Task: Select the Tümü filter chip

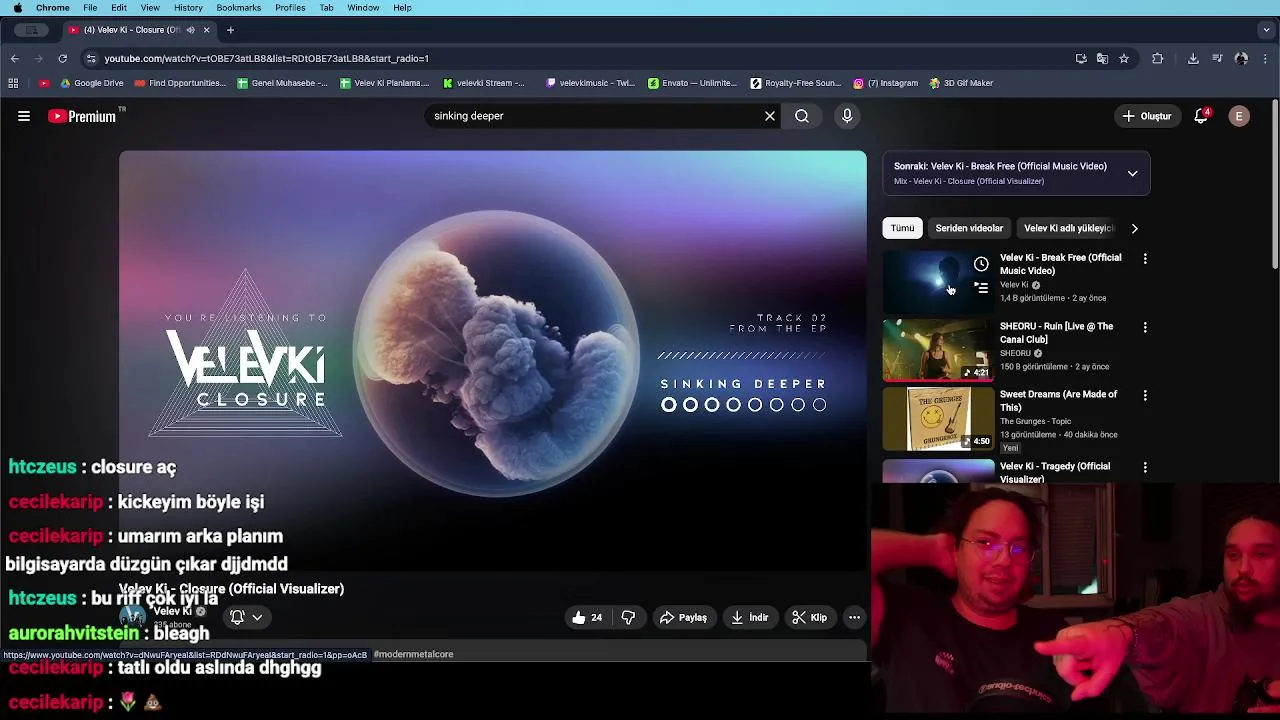Action: click(902, 228)
